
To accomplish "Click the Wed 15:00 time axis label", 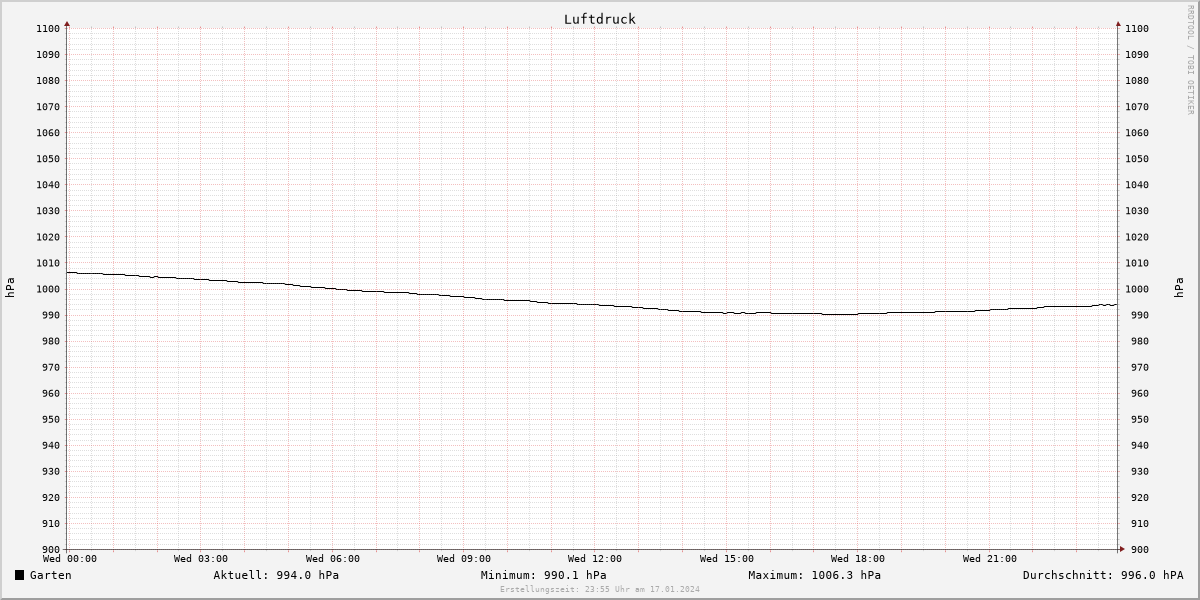I will pos(727,559).
